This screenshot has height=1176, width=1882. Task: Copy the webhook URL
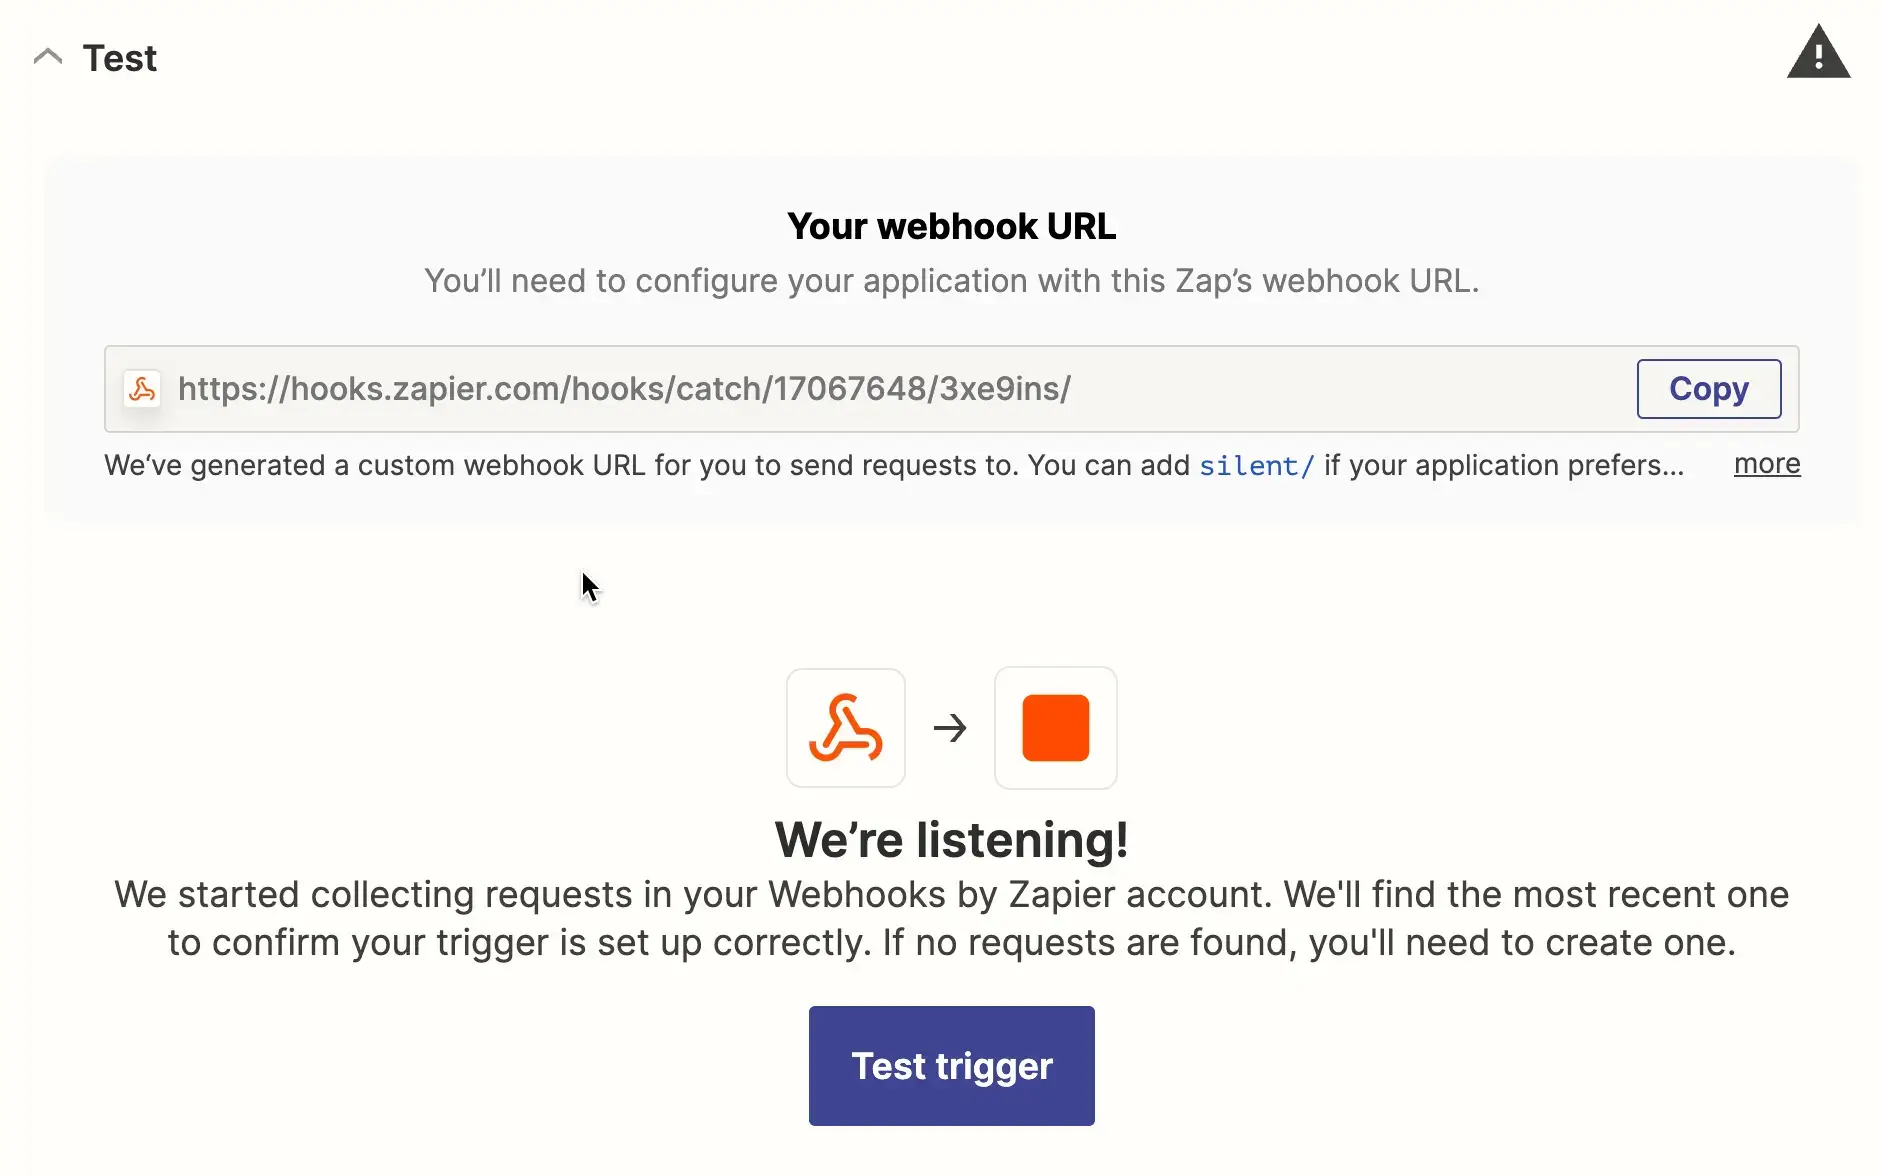point(1708,389)
